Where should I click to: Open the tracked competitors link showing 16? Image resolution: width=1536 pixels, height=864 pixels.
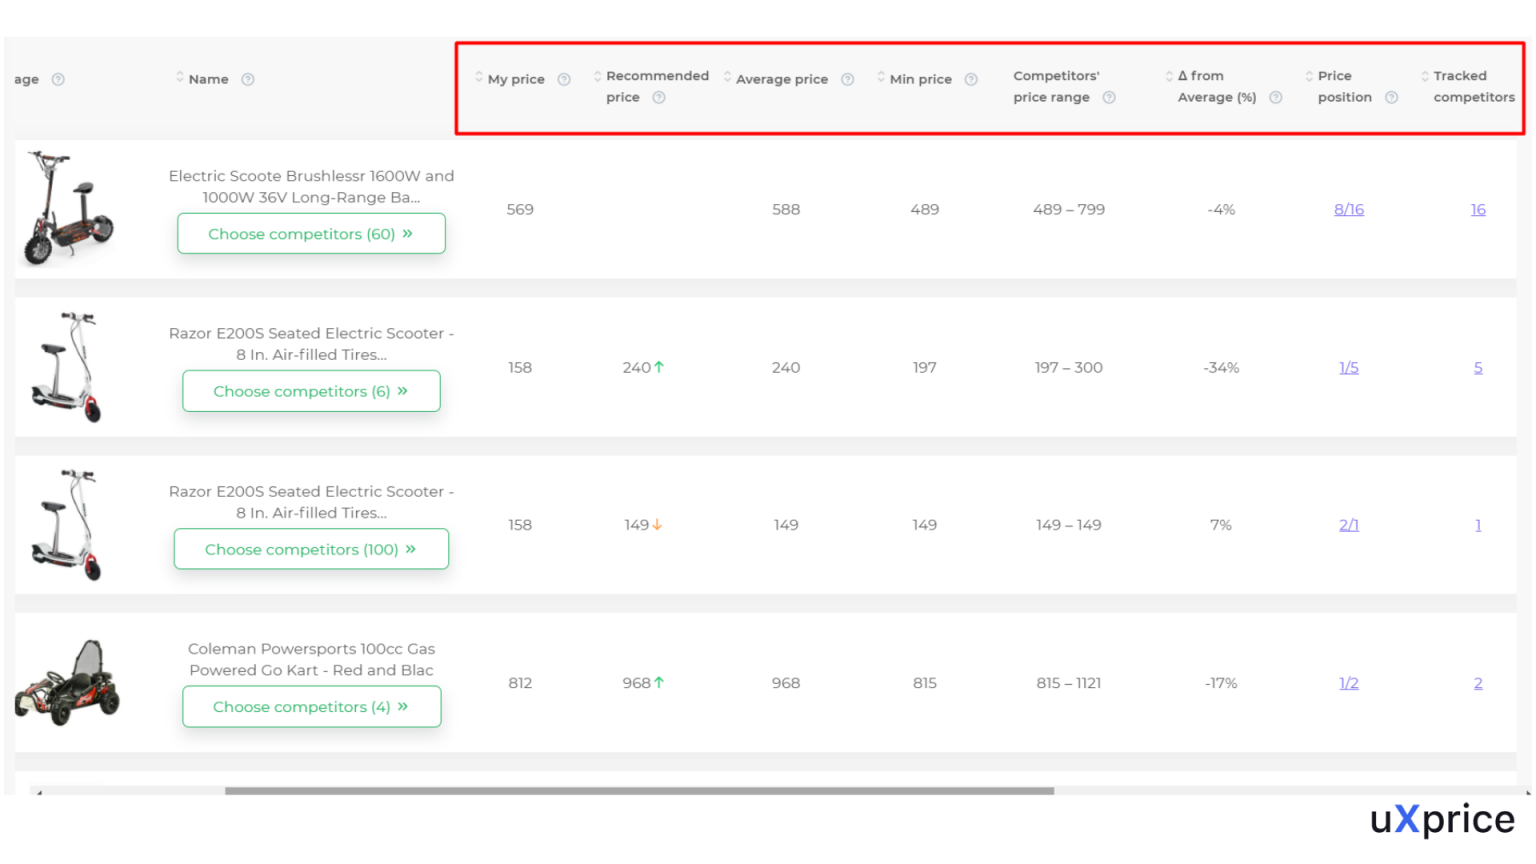[1478, 209]
